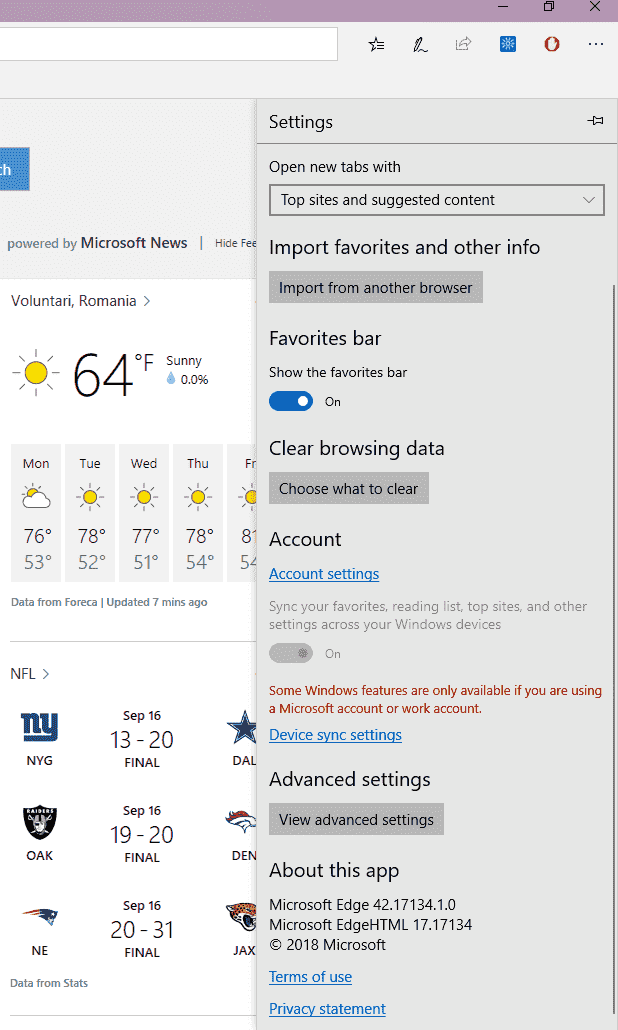Click the 0.0% precipitation value
Screen dimensions: 618x1030
coord(194,379)
